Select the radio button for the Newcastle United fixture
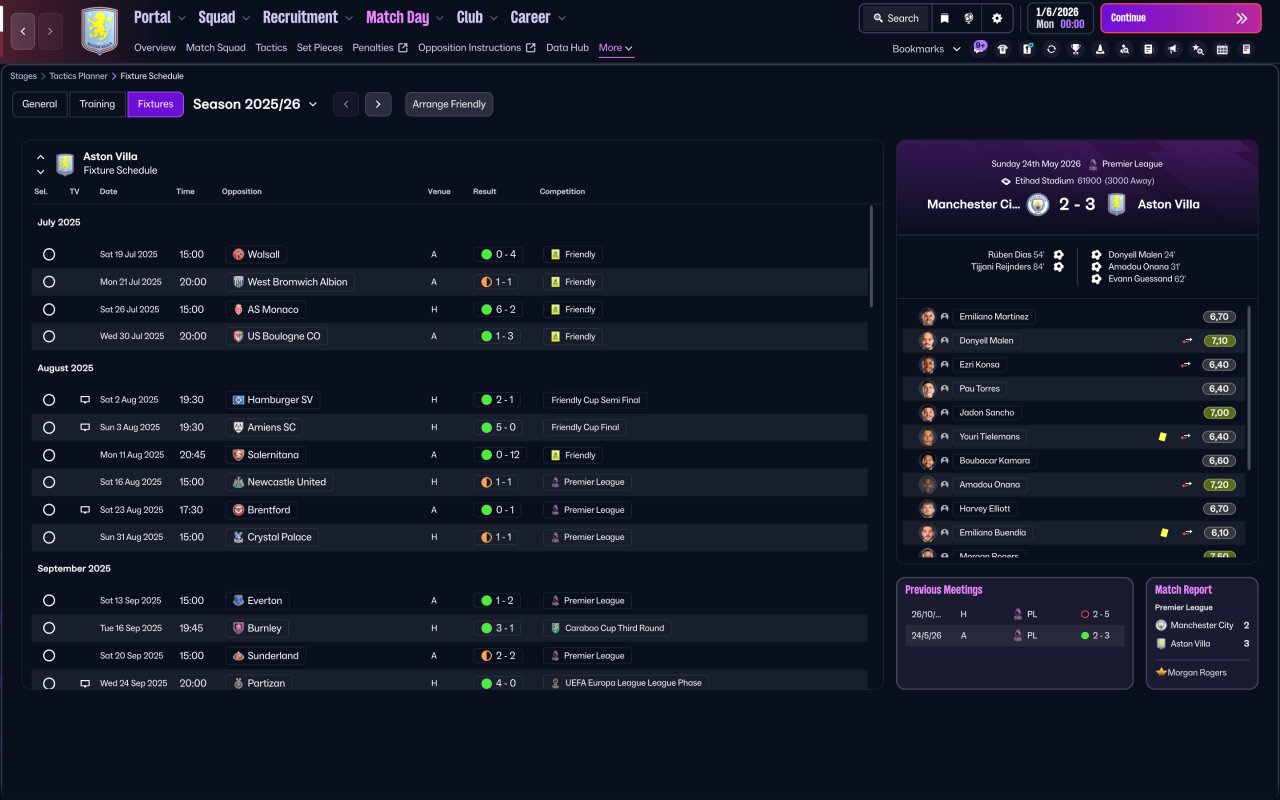The image size is (1280, 800). tap(49, 482)
